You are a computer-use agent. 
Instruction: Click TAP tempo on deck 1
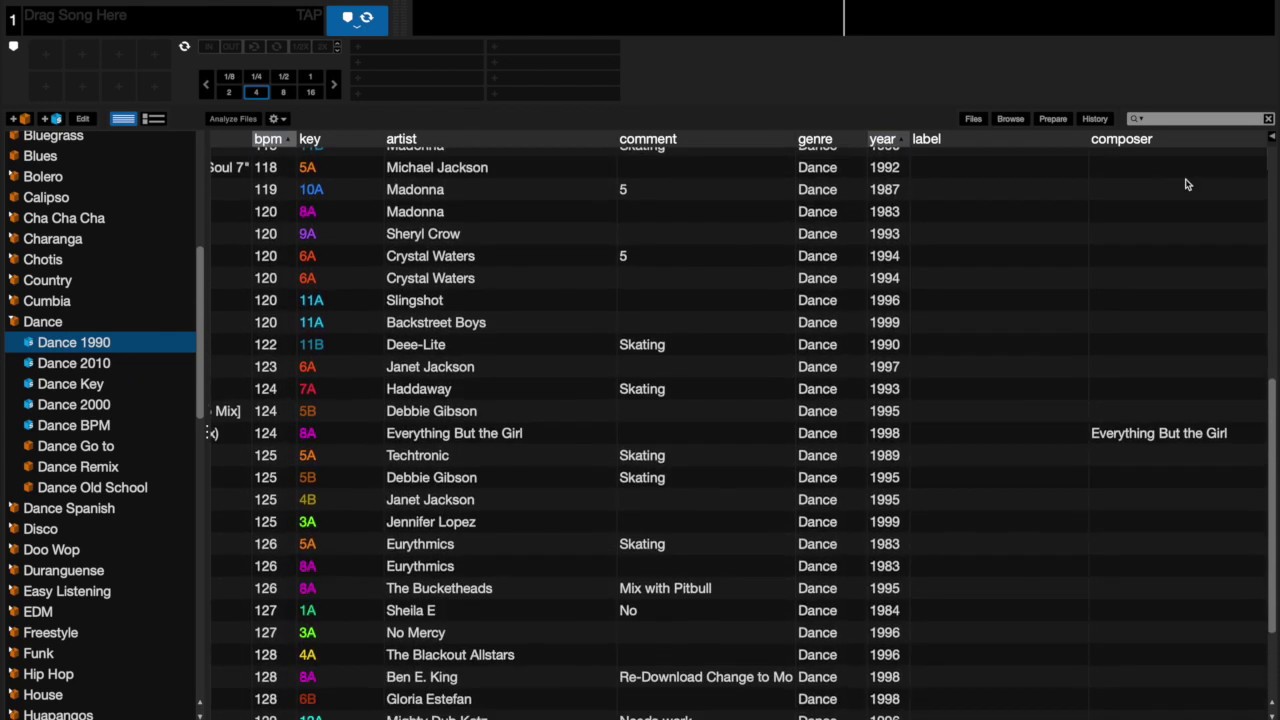tap(309, 15)
